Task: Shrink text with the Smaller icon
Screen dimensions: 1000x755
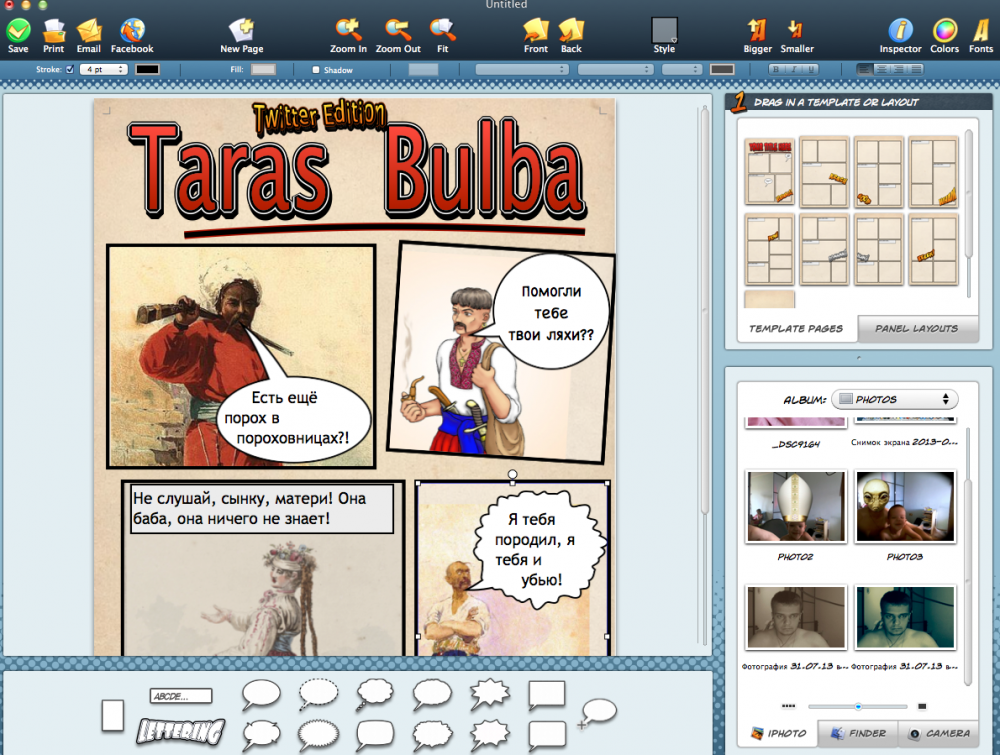Action: 796,30
